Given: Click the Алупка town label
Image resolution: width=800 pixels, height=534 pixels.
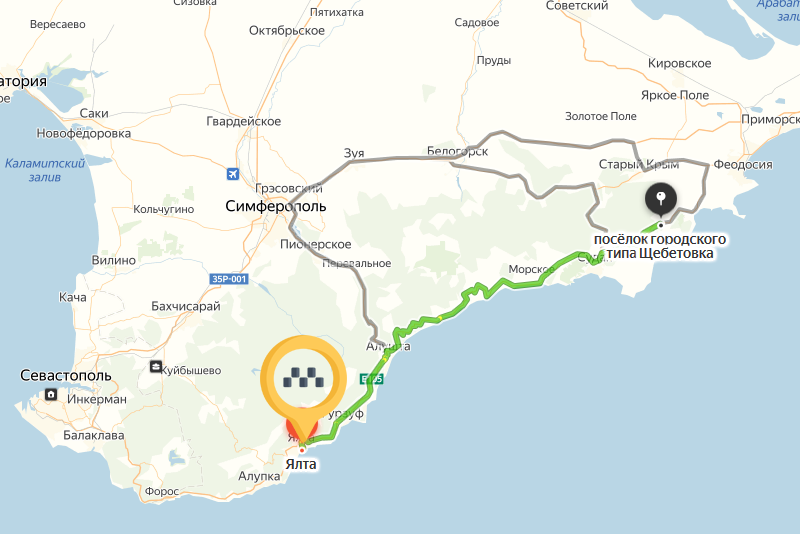Looking at the screenshot, I should pyautogui.click(x=259, y=476).
